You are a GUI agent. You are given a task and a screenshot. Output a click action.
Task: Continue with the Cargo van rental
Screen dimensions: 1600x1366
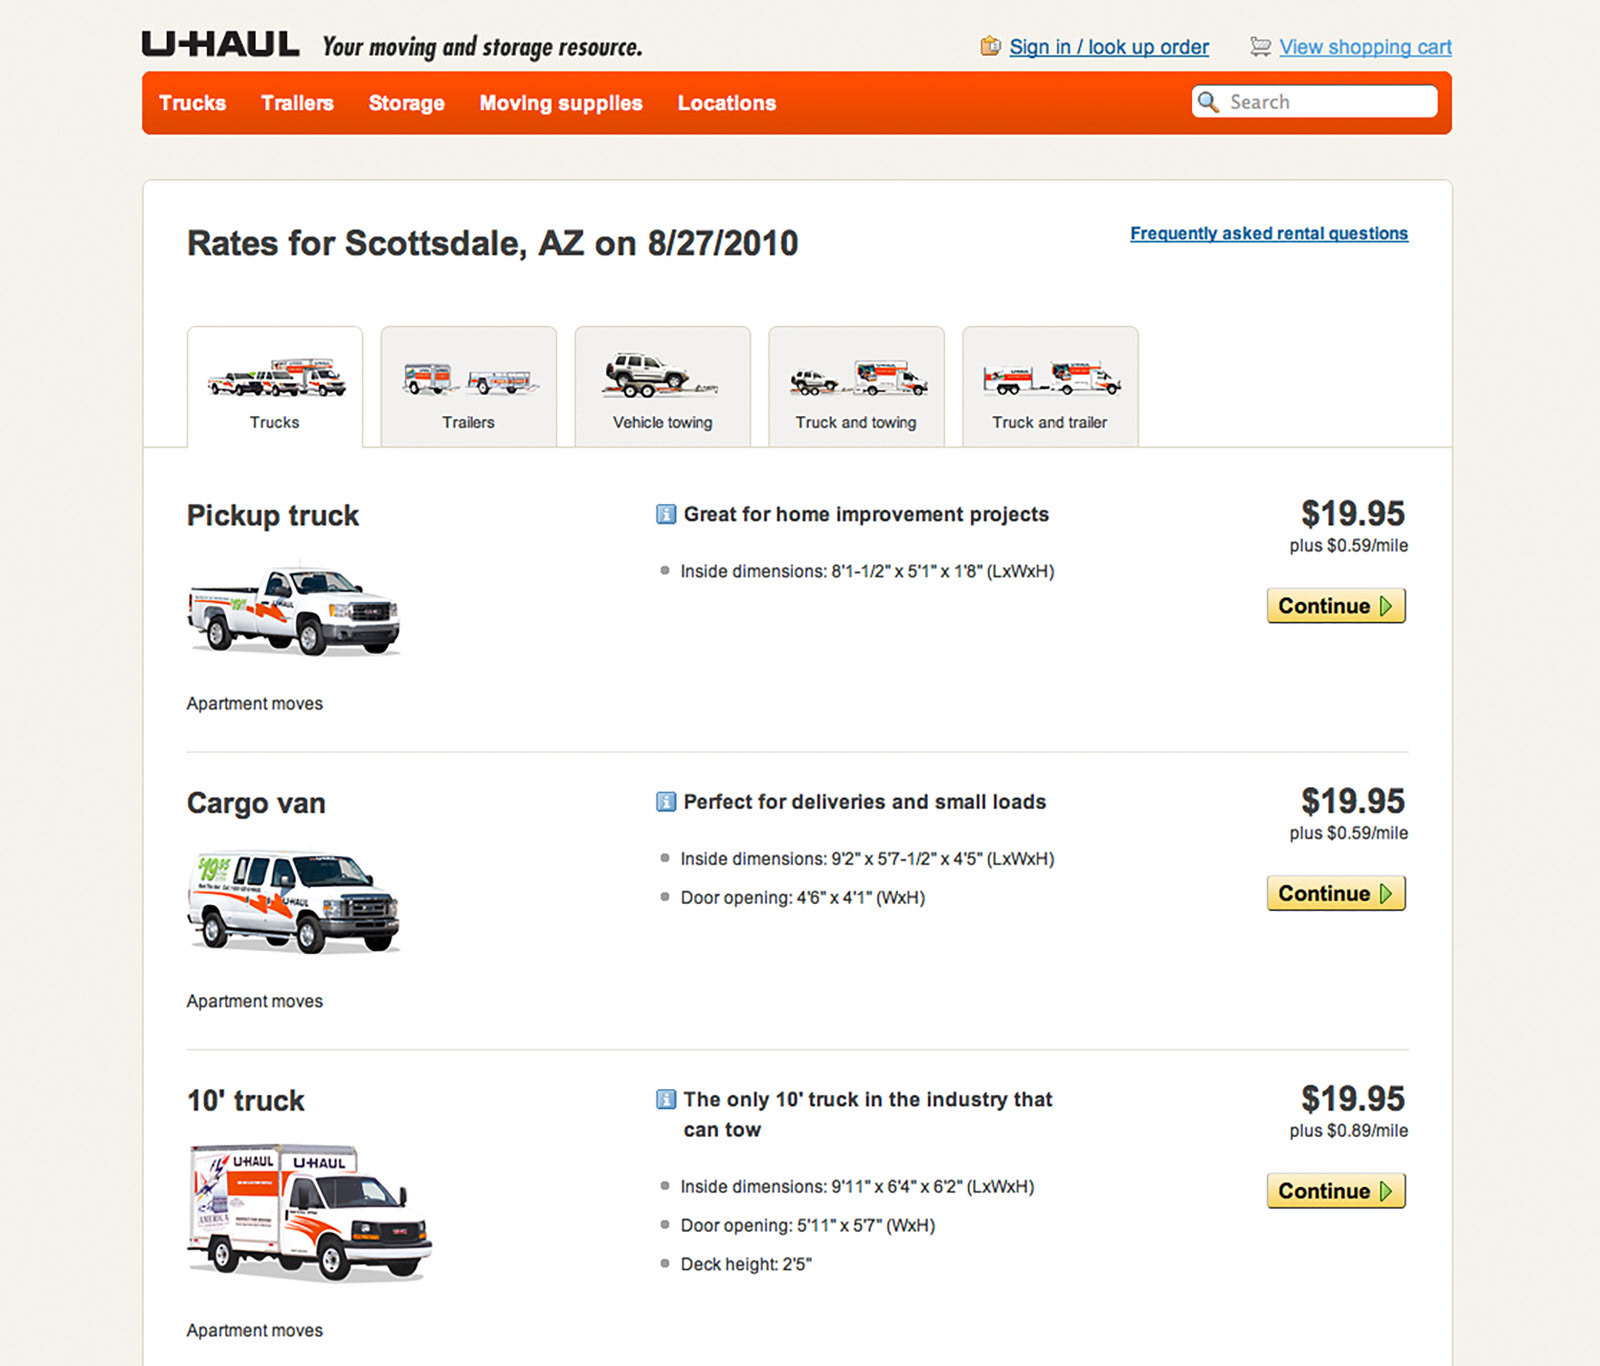pyautogui.click(x=1336, y=893)
